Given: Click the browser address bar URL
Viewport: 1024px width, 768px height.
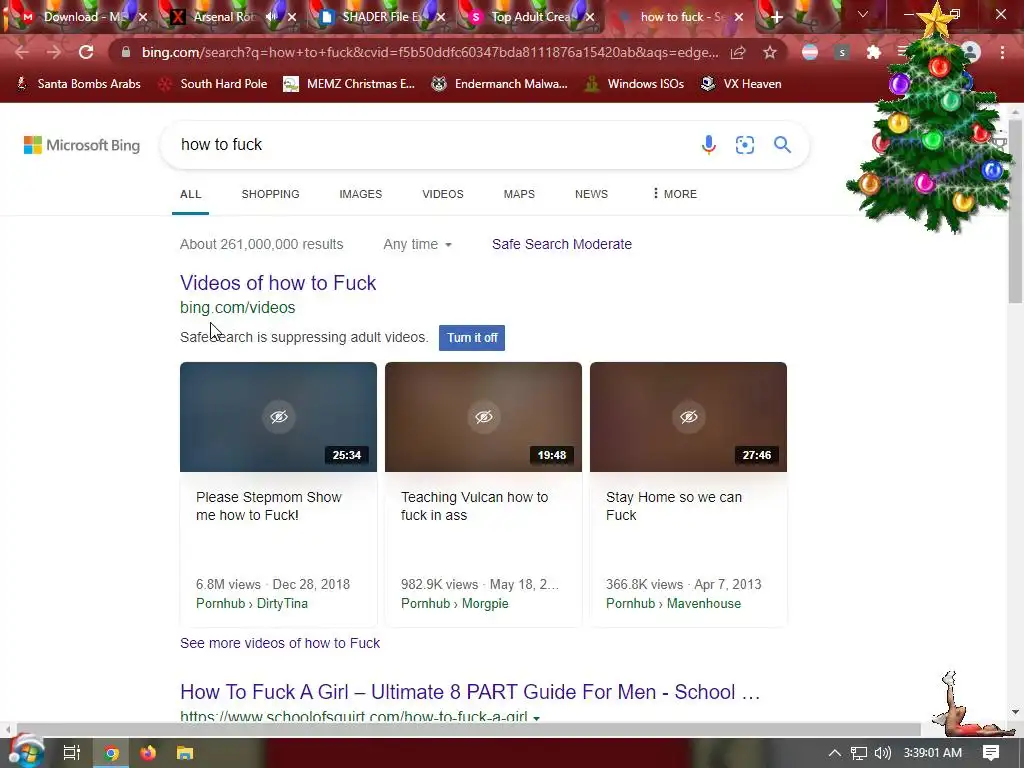Looking at the screenshot, I should (x=430, y=52).
